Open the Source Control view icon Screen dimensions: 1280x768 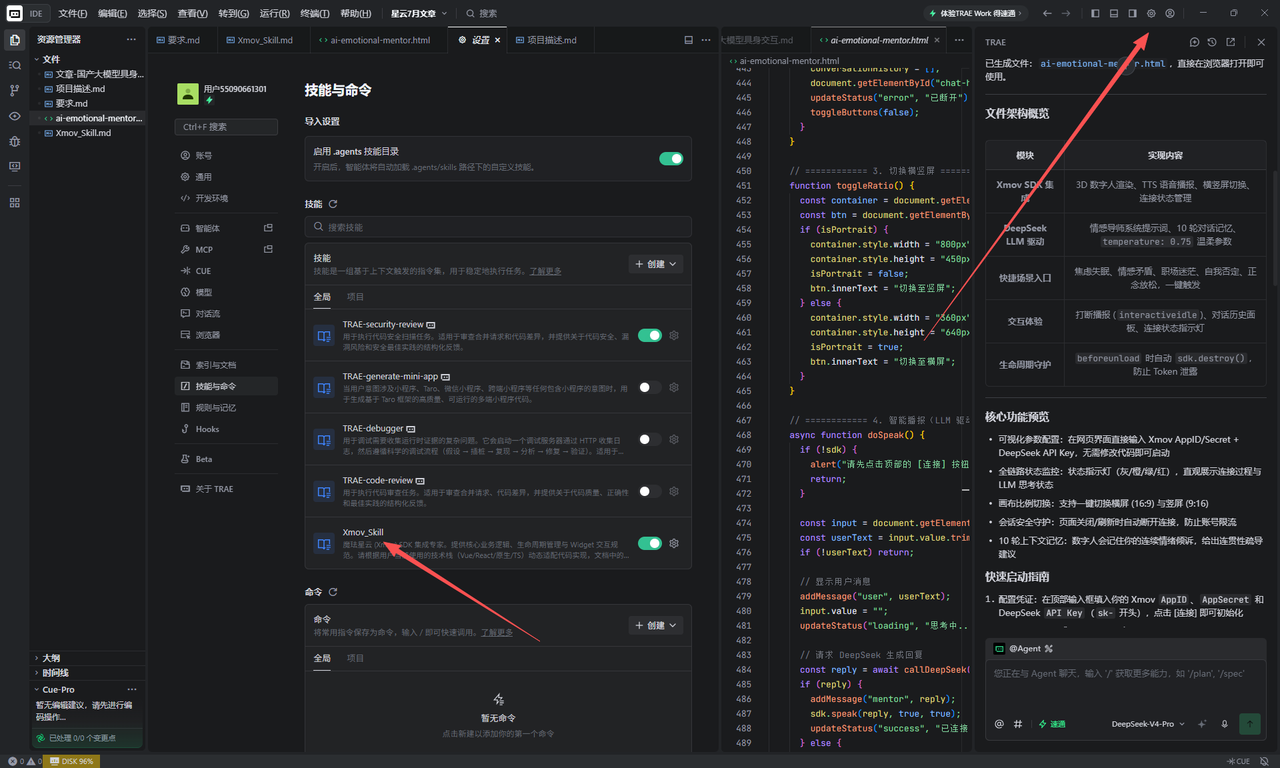pyautogui.click(x=14, y=90)
